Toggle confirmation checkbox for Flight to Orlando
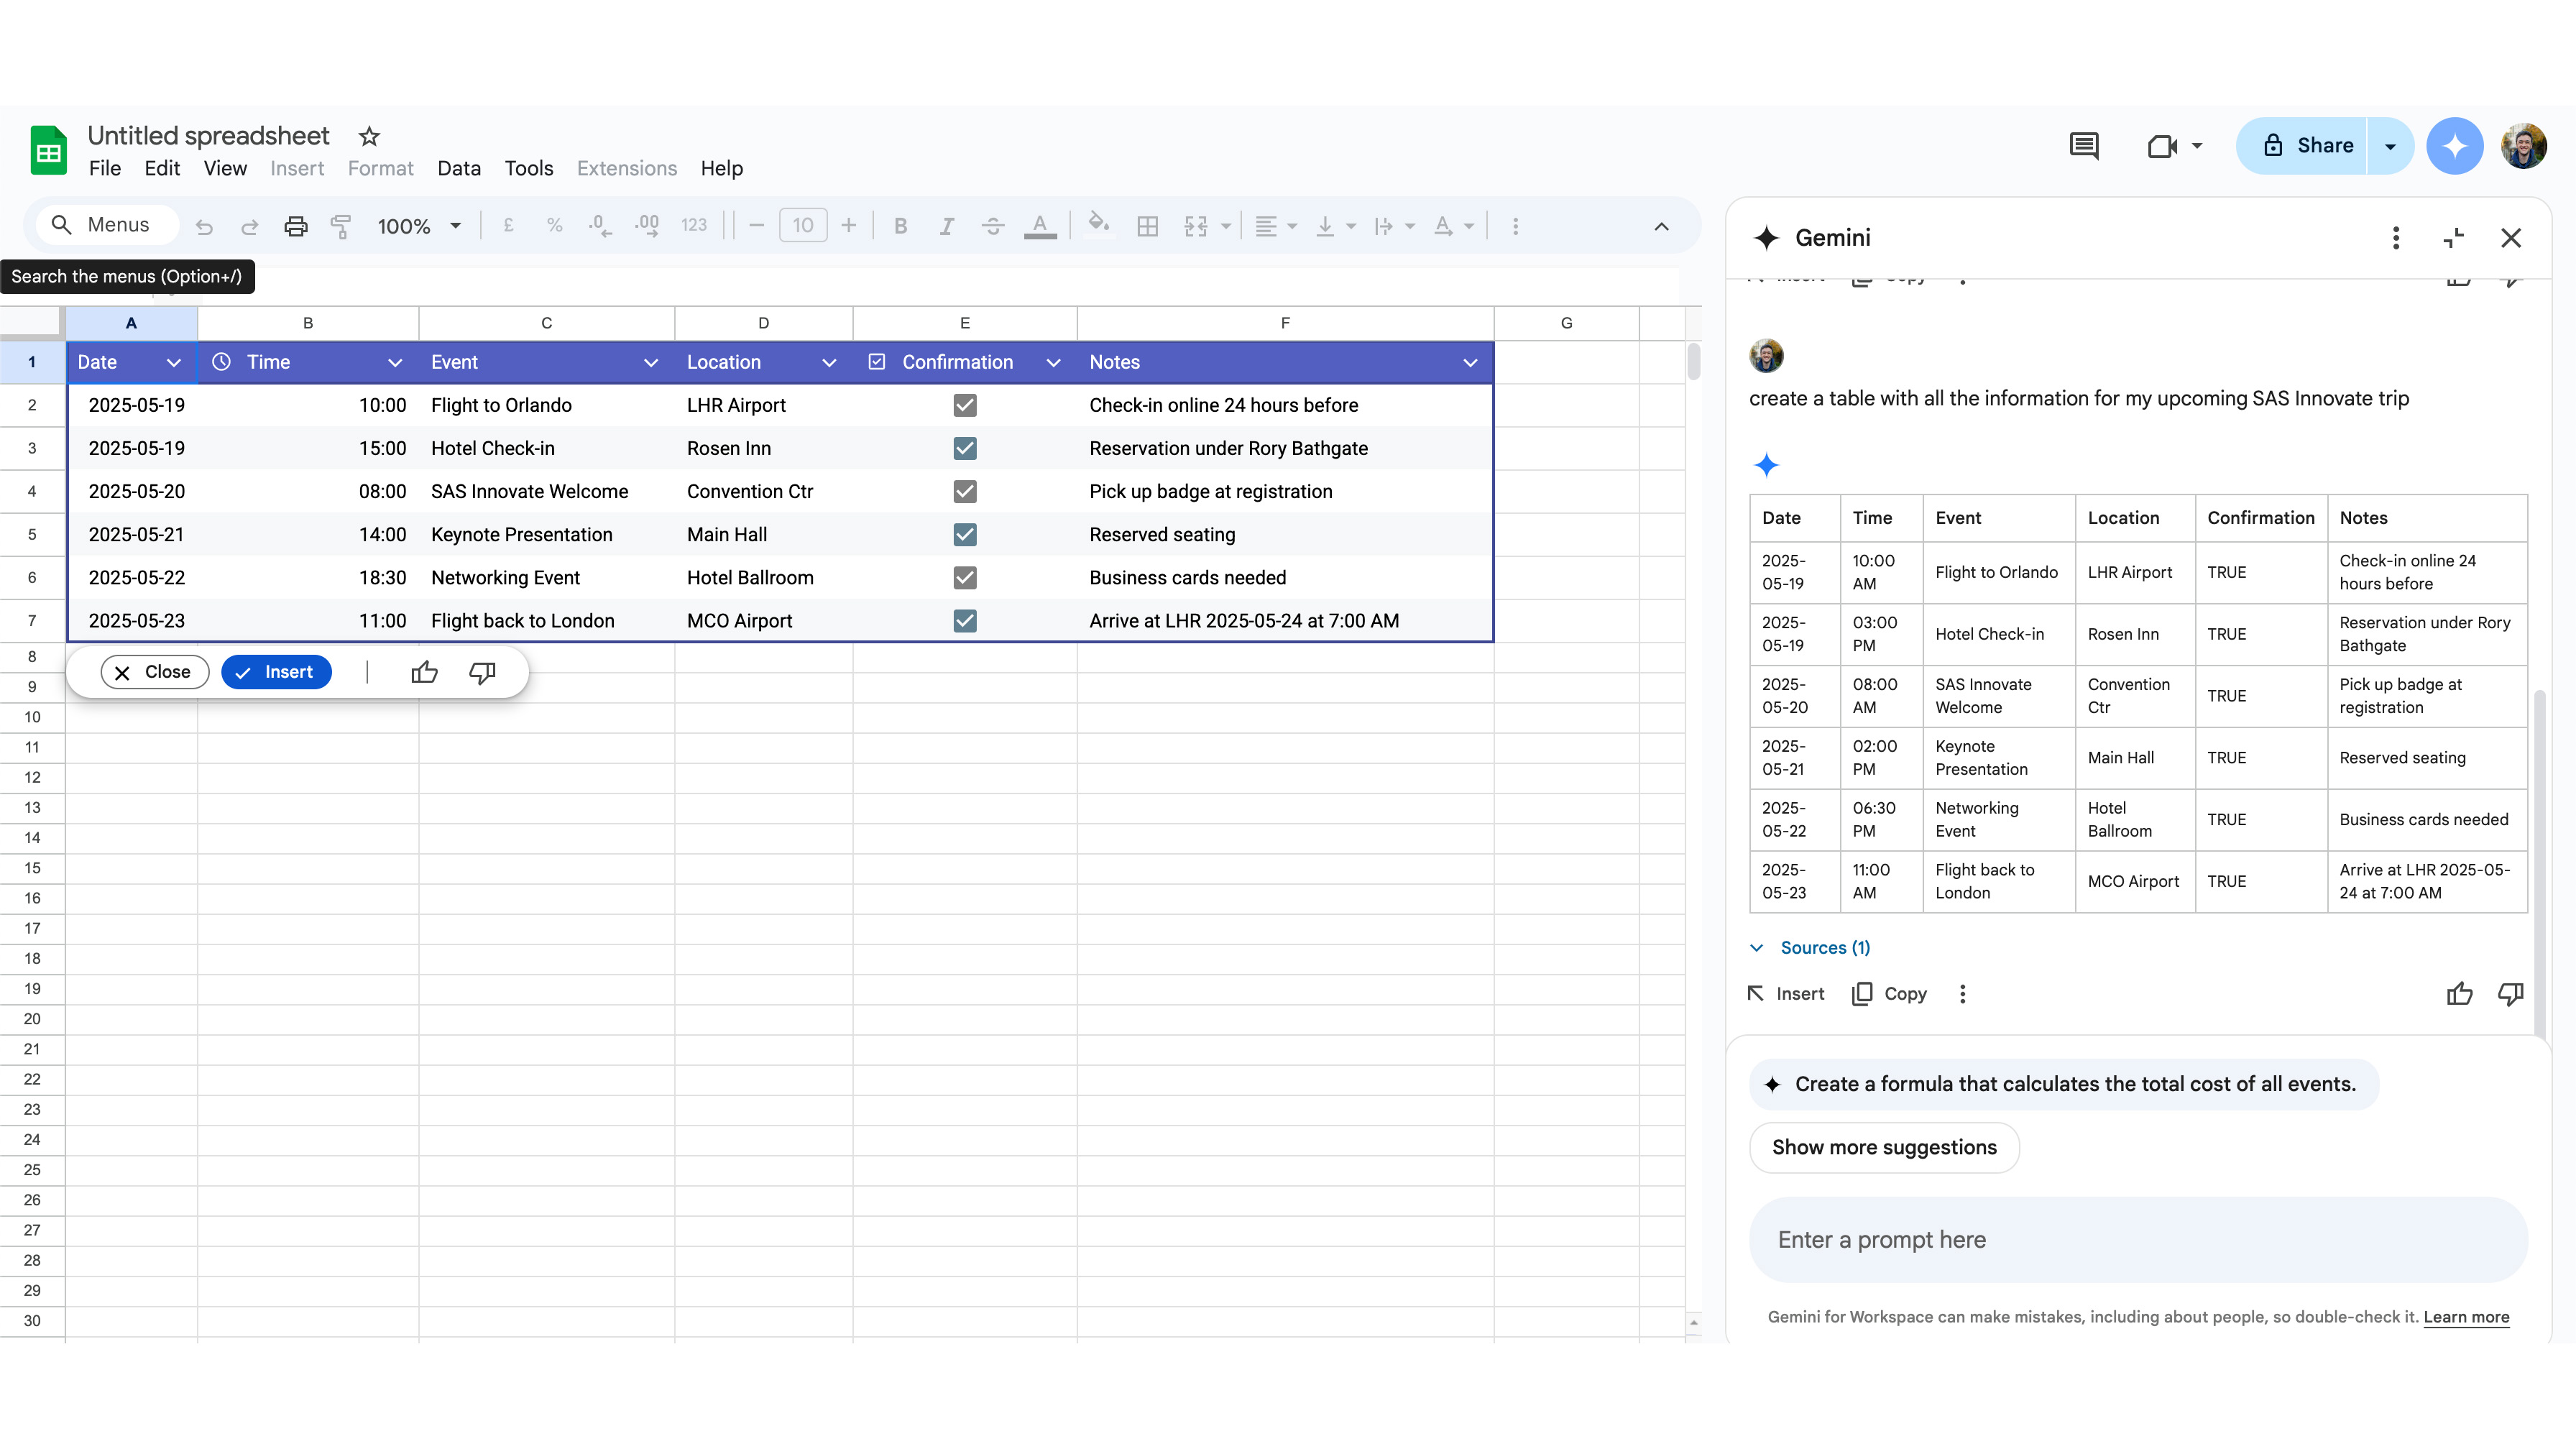 pos(965,405)
